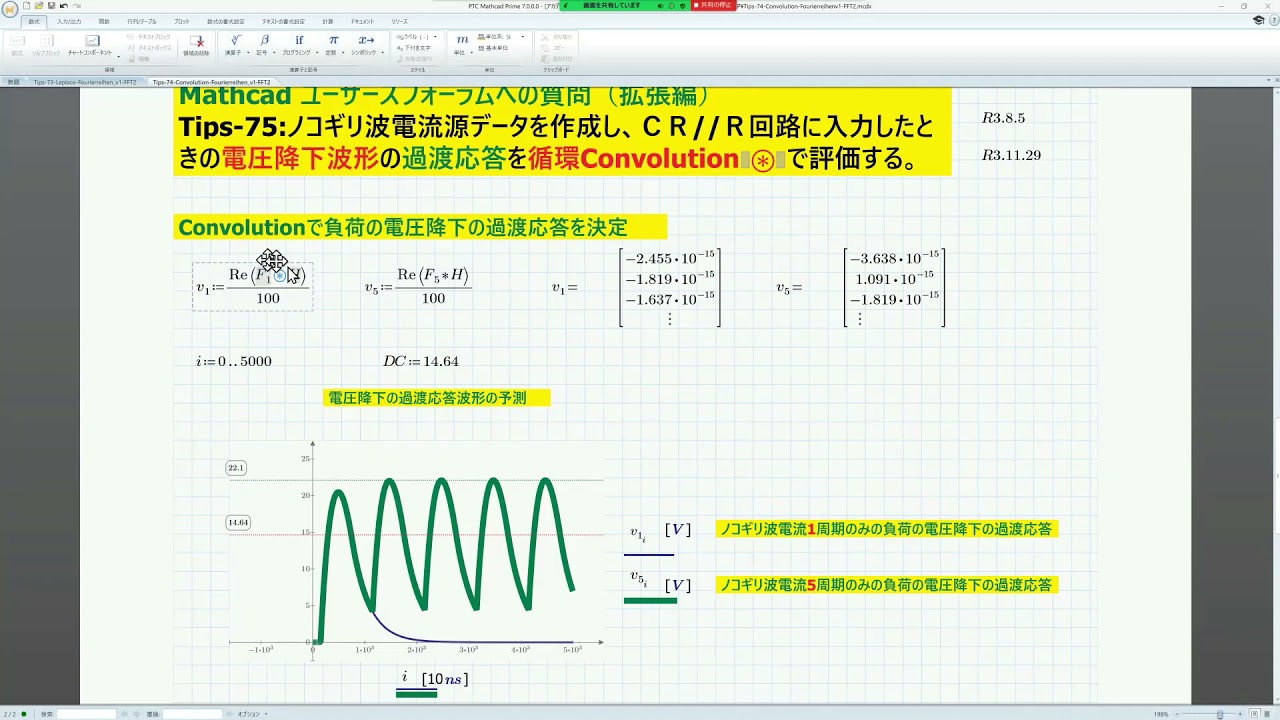Click the blue v1 trace line legend
The image size is (1280, 720).
649,553
